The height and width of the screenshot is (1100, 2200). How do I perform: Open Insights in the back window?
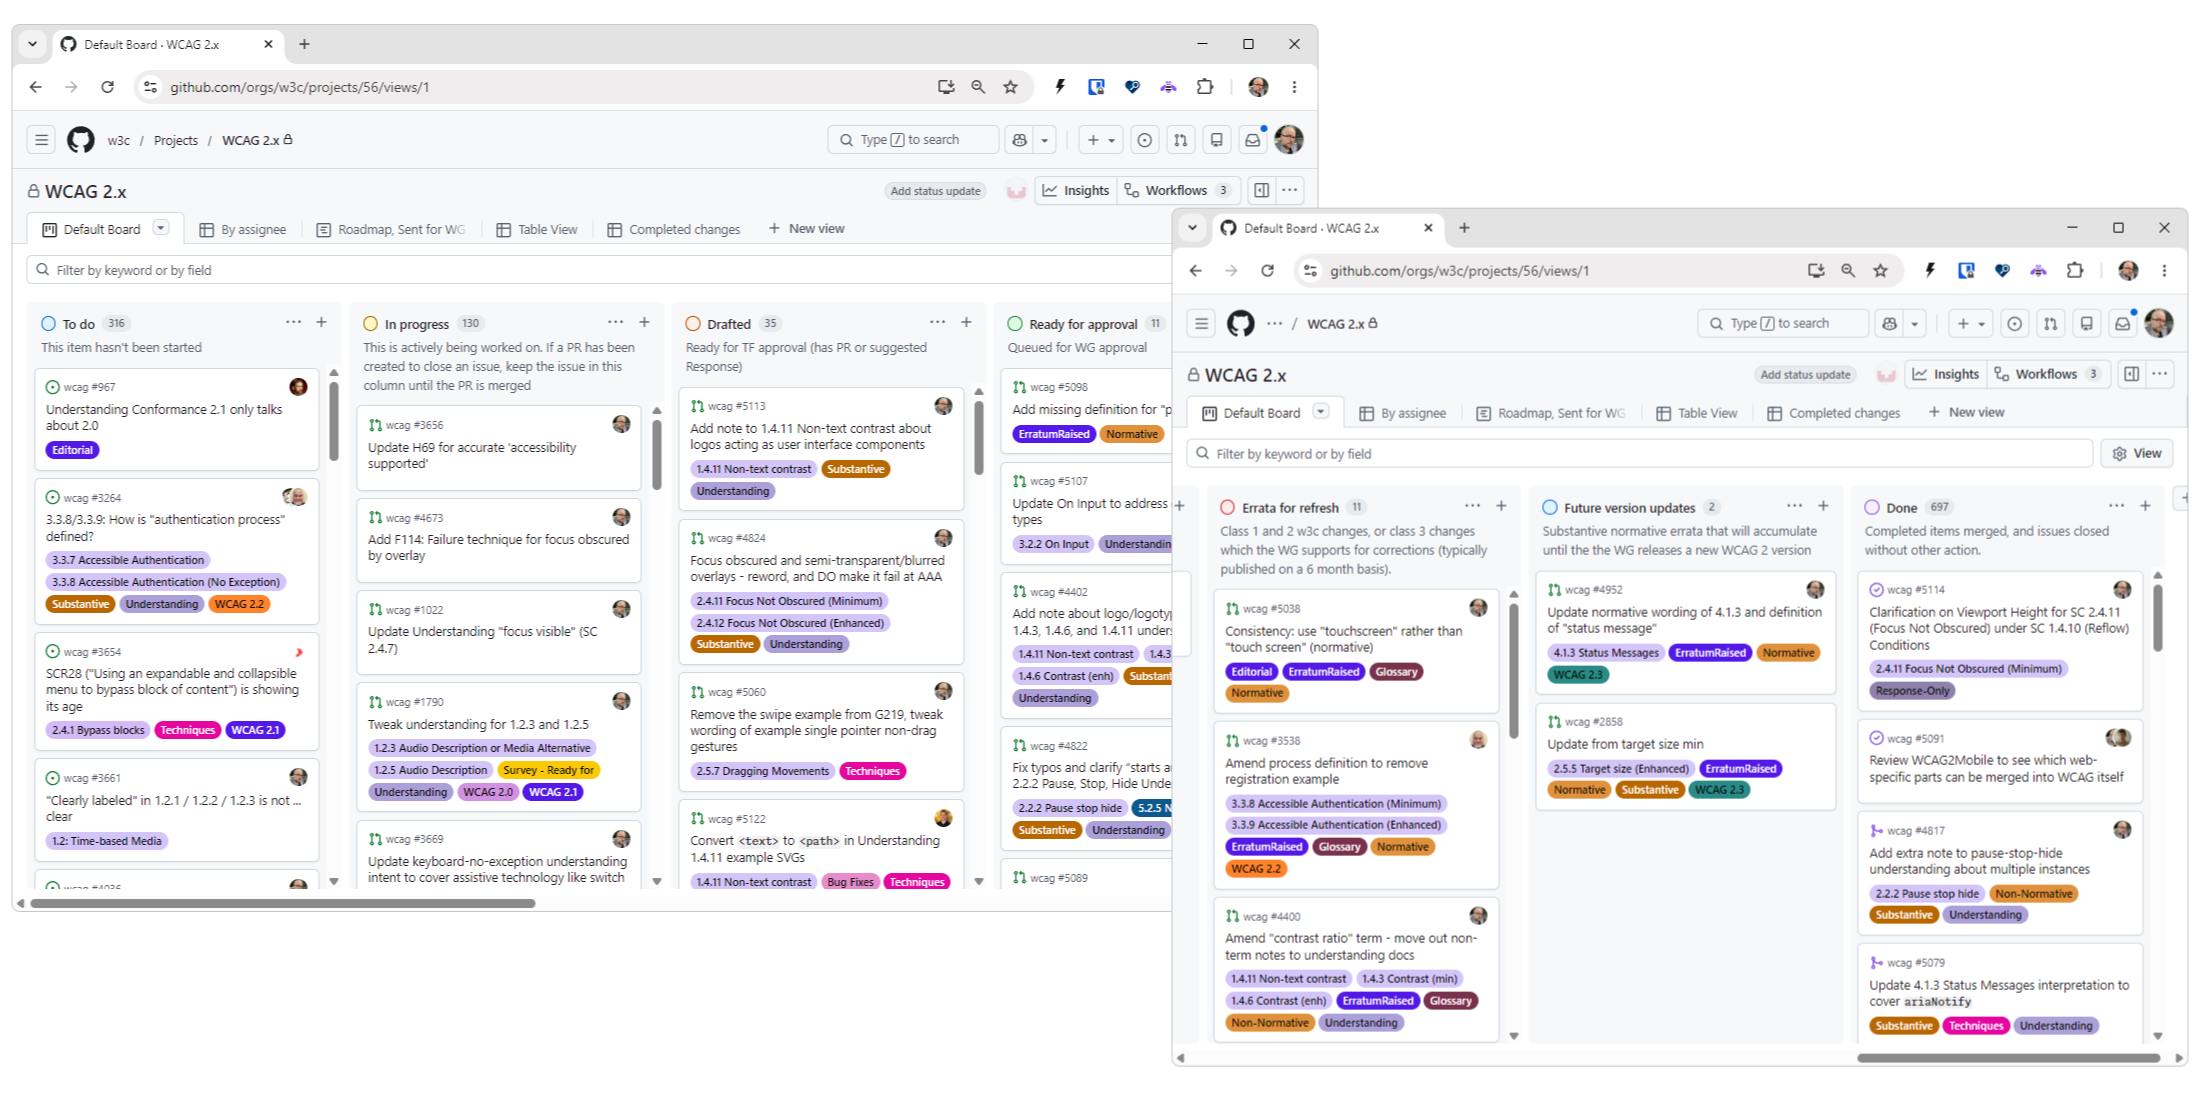coord(1076,191)
